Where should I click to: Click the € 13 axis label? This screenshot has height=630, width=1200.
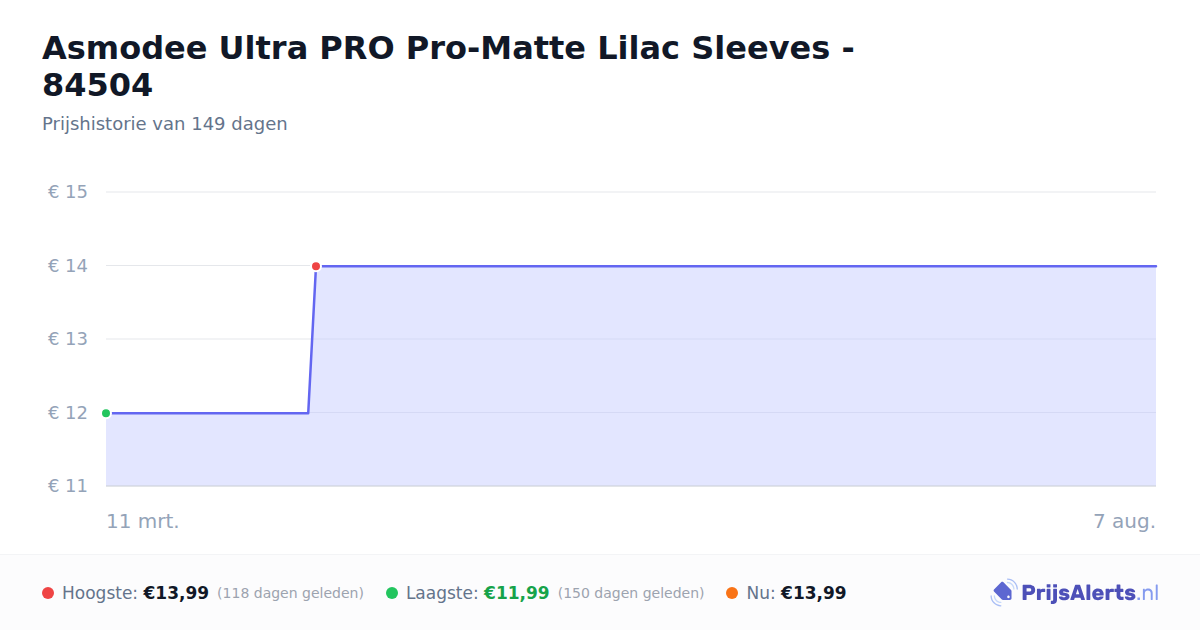click(68, 339)
